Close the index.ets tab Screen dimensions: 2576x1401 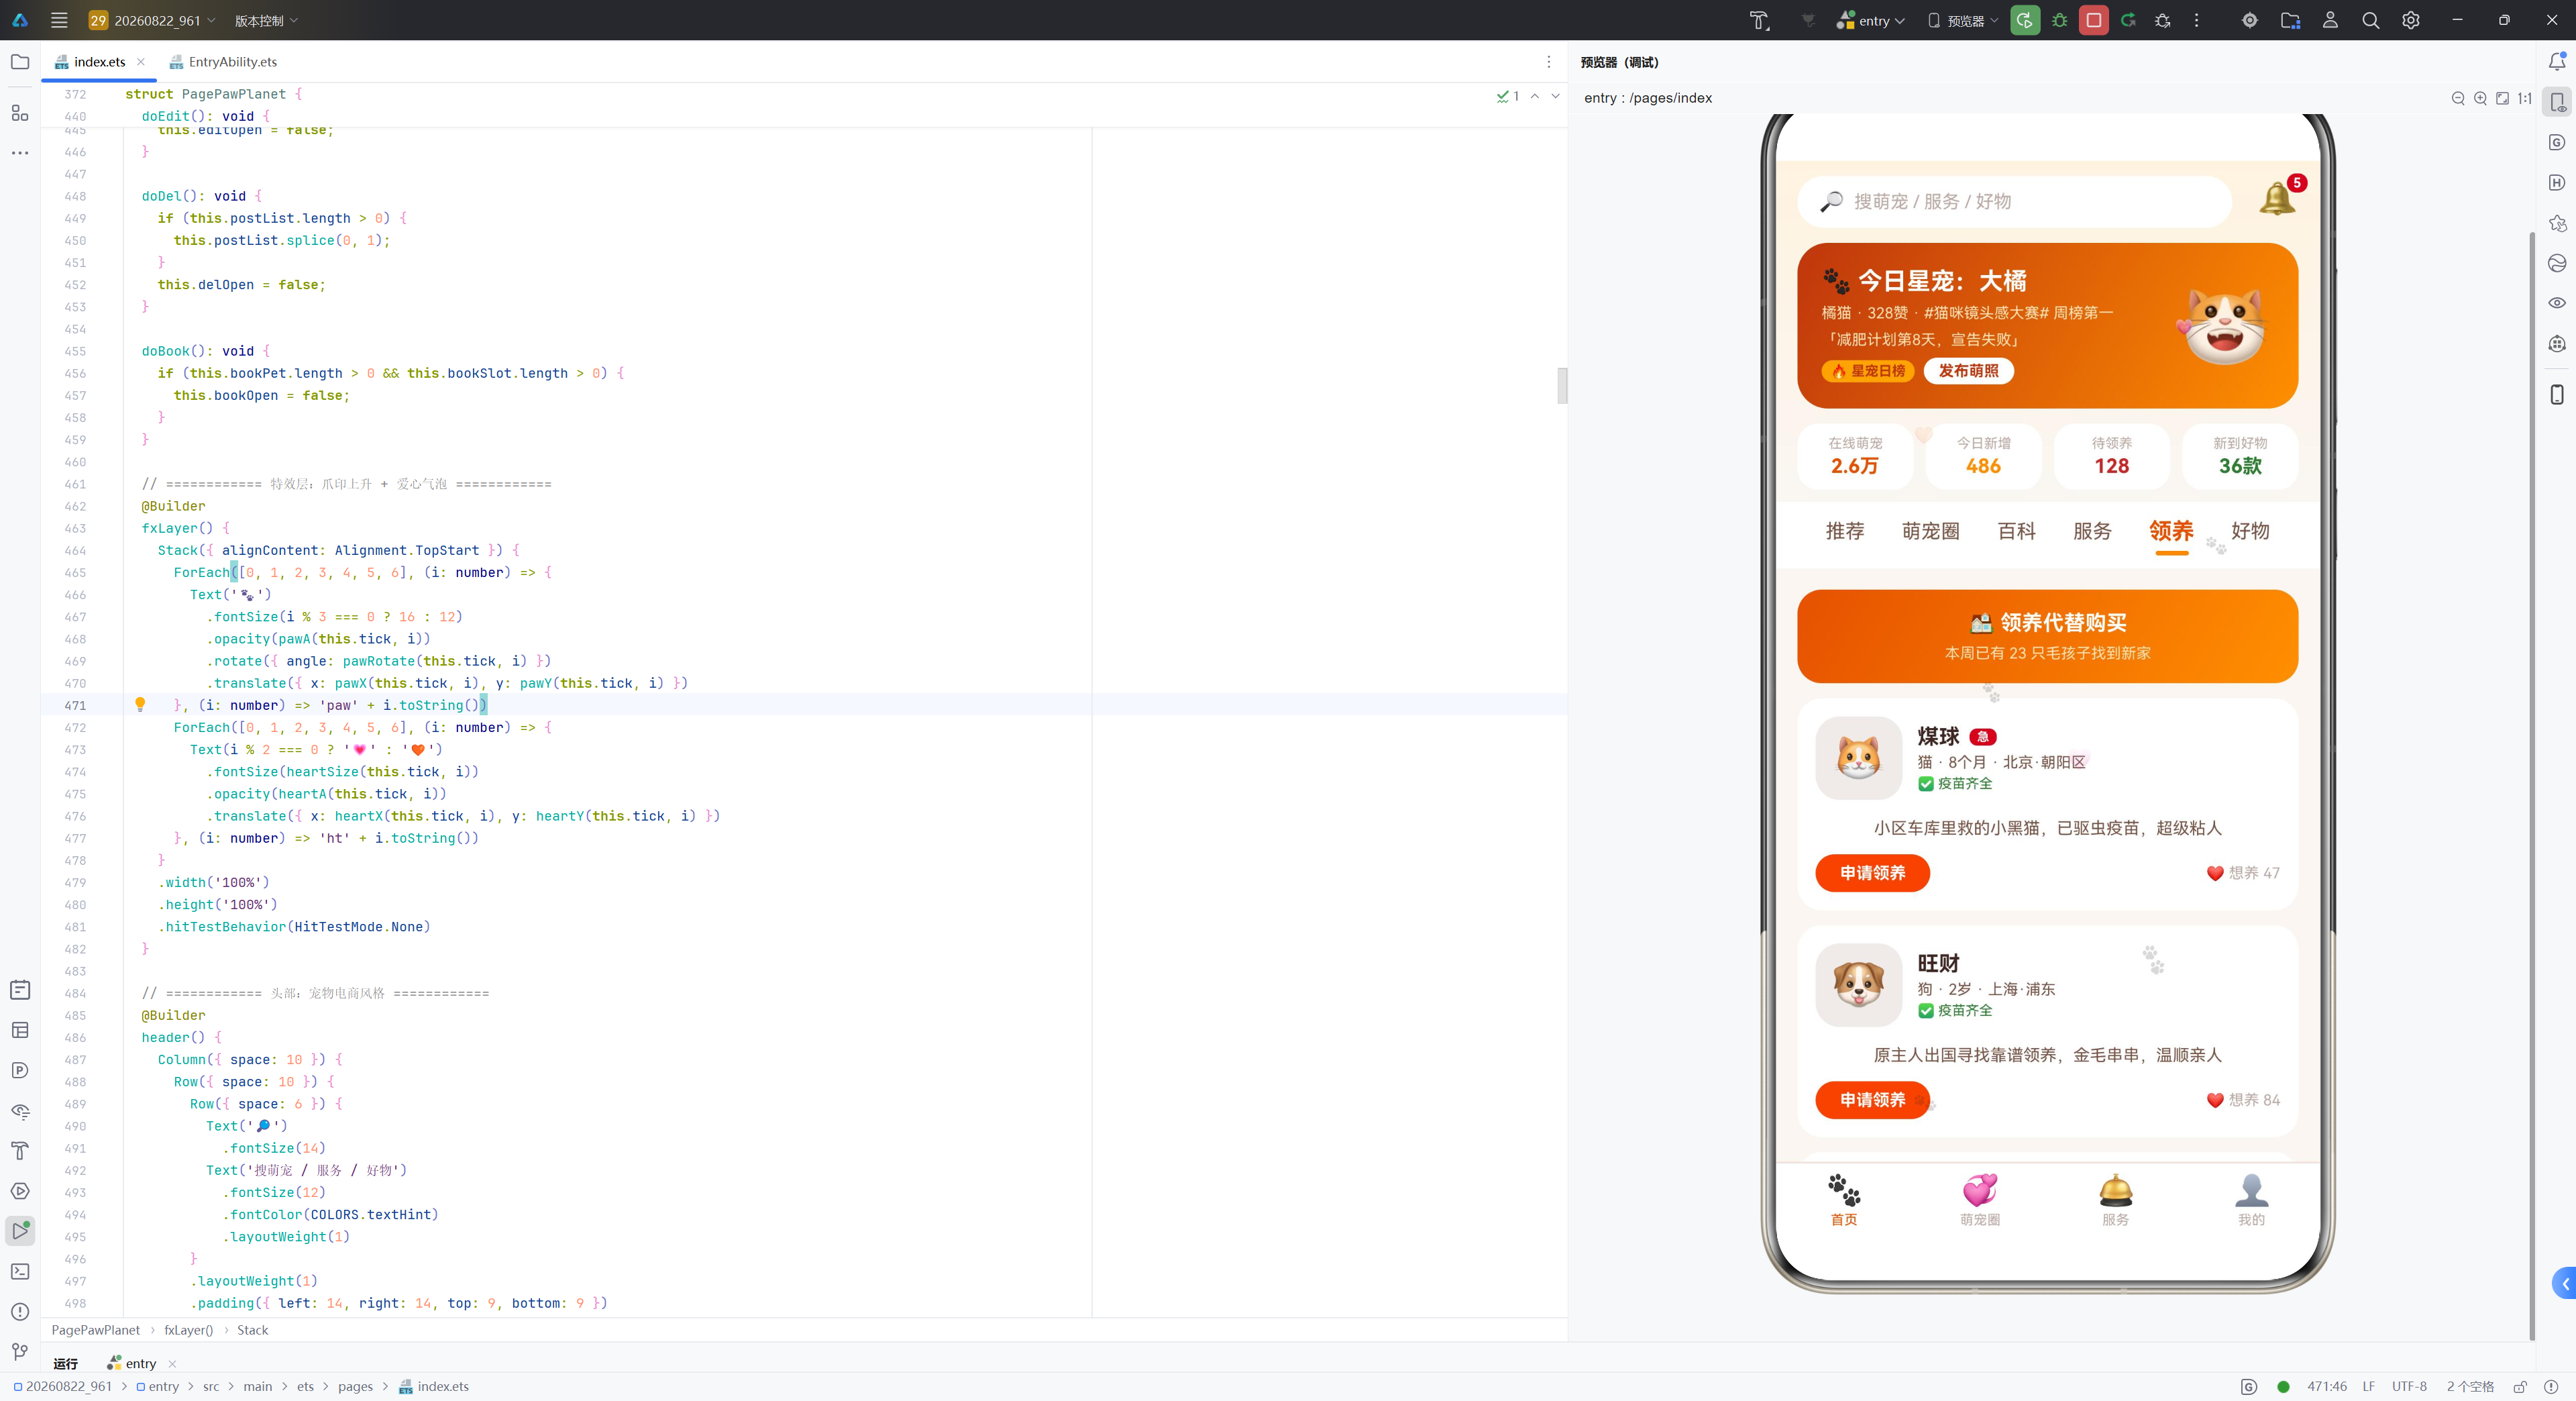coord(141,62)
